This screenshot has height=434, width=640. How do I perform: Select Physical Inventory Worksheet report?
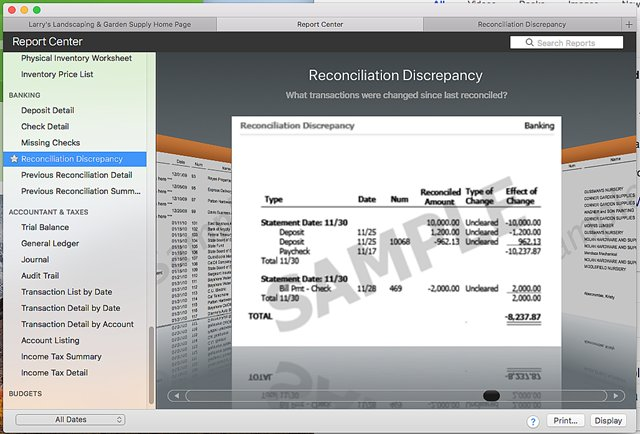[x=76, y=58]
